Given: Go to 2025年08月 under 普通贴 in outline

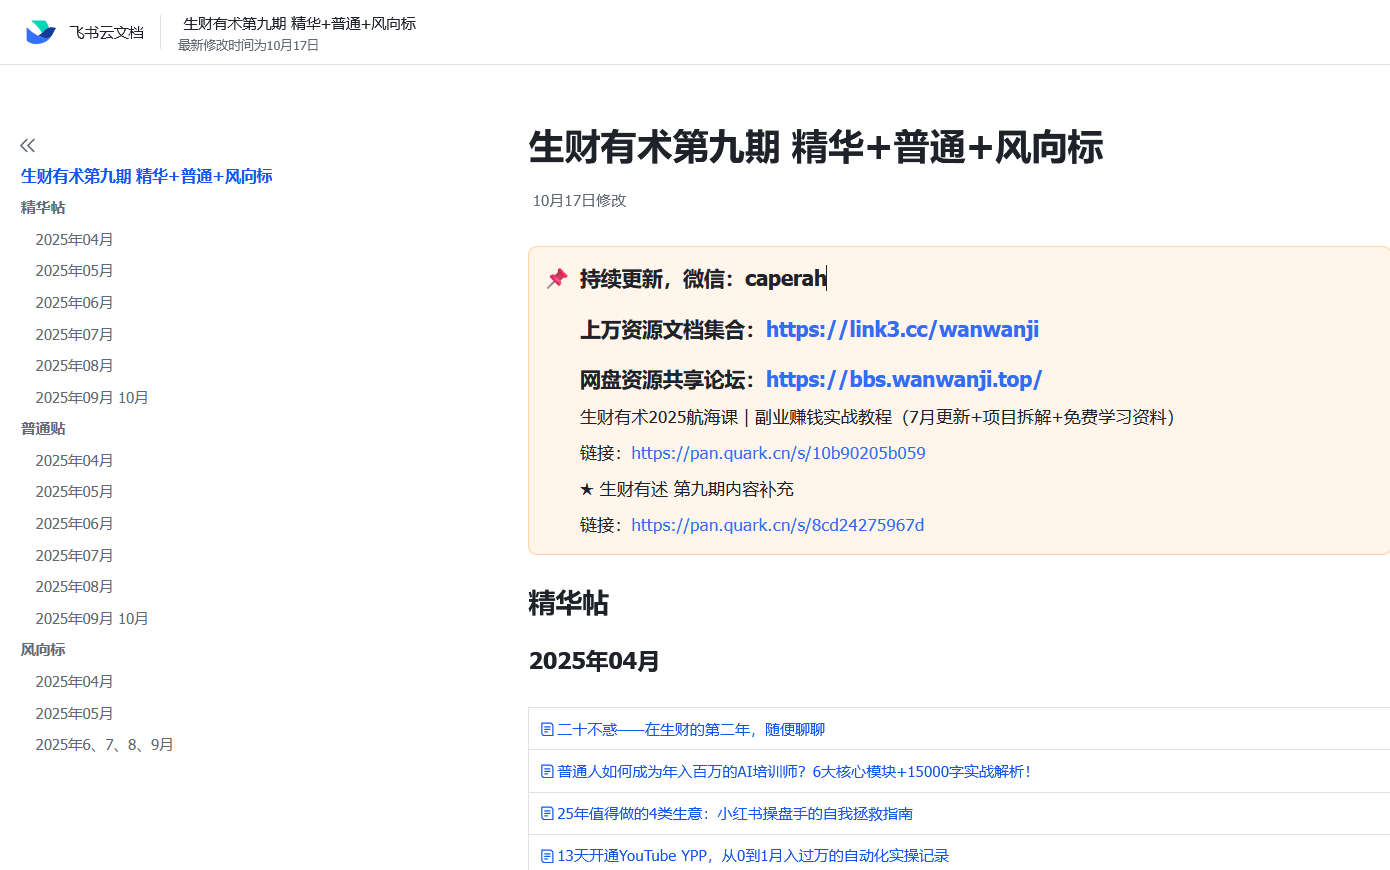Looking at the screenshot, I should coord(74,586).
